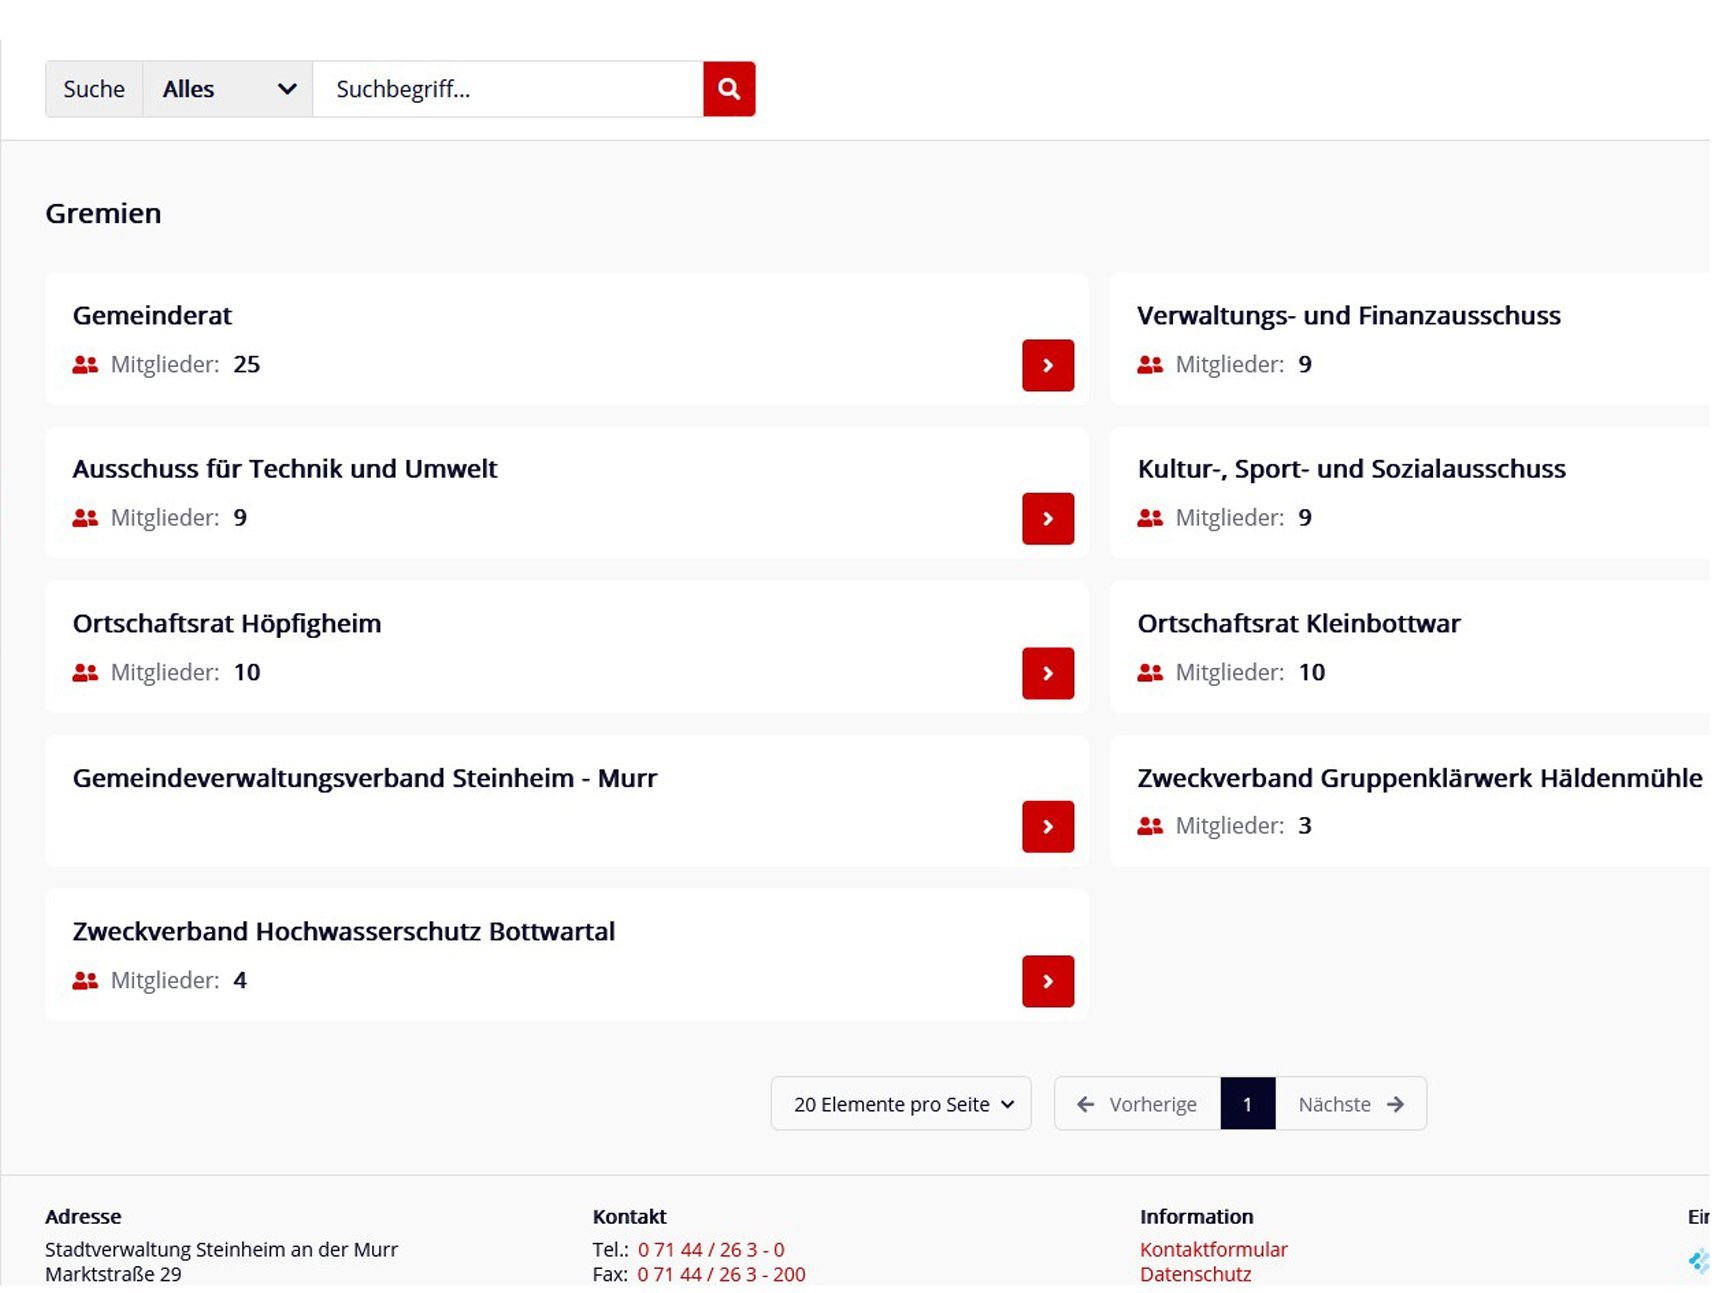Open Zweckverband Hochwasserschutz Bottwartal arrow button
The width and height of the screenshot is (1723, 1293).
tap(1048, 981)
